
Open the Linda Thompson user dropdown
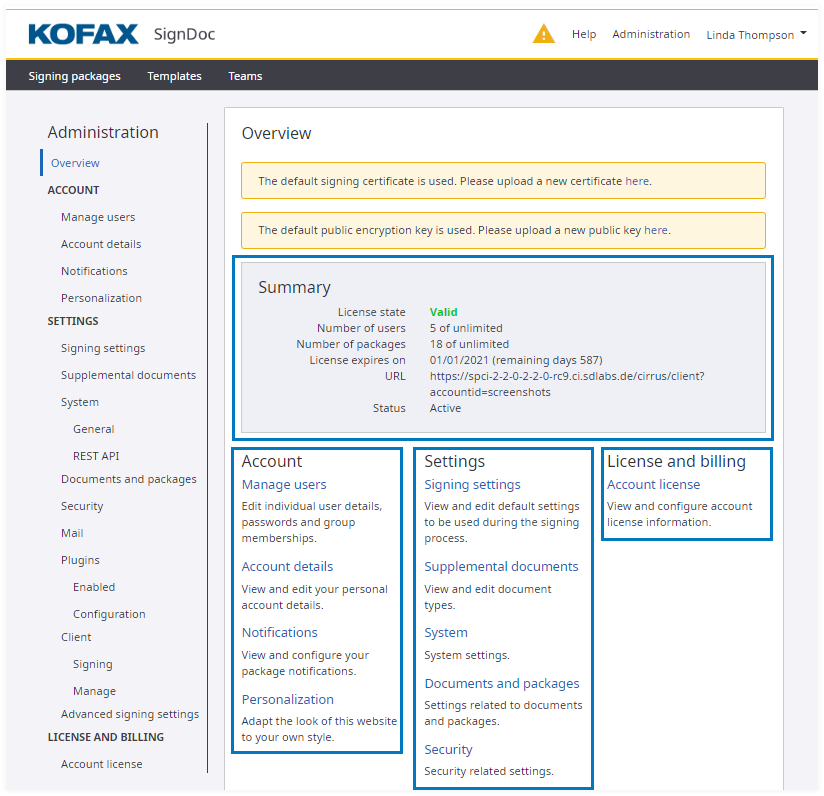[x=756, y=35]
